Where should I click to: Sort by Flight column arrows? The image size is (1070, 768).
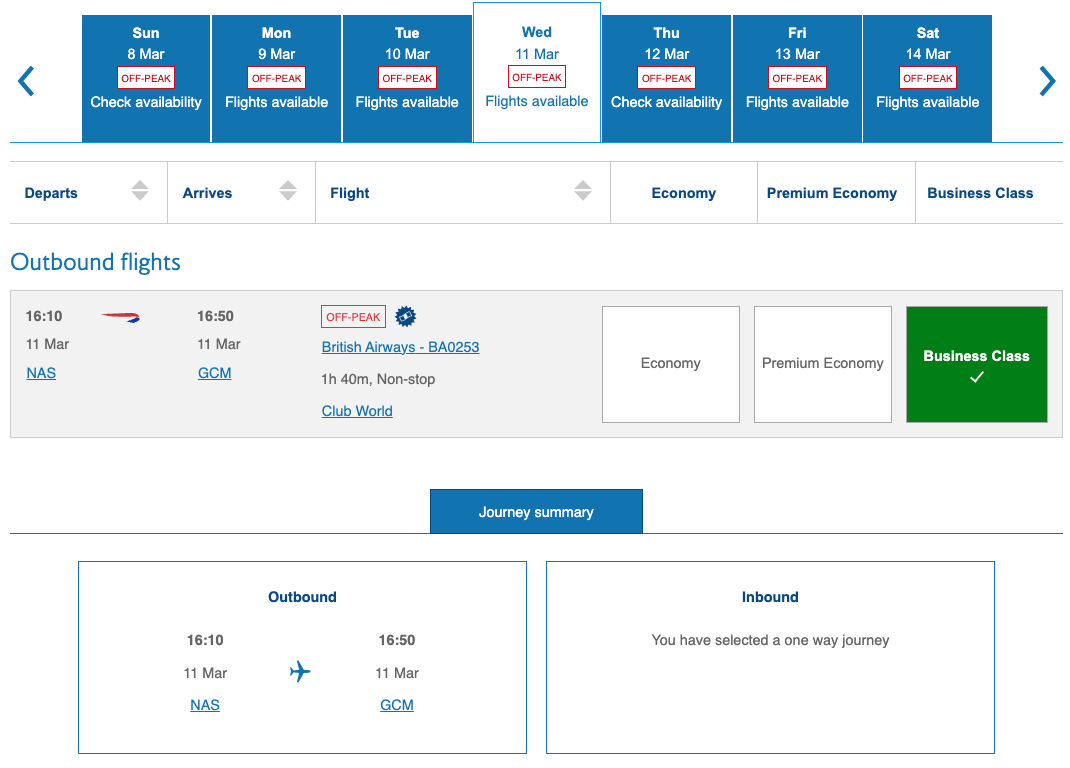click(x=583, y=191)
